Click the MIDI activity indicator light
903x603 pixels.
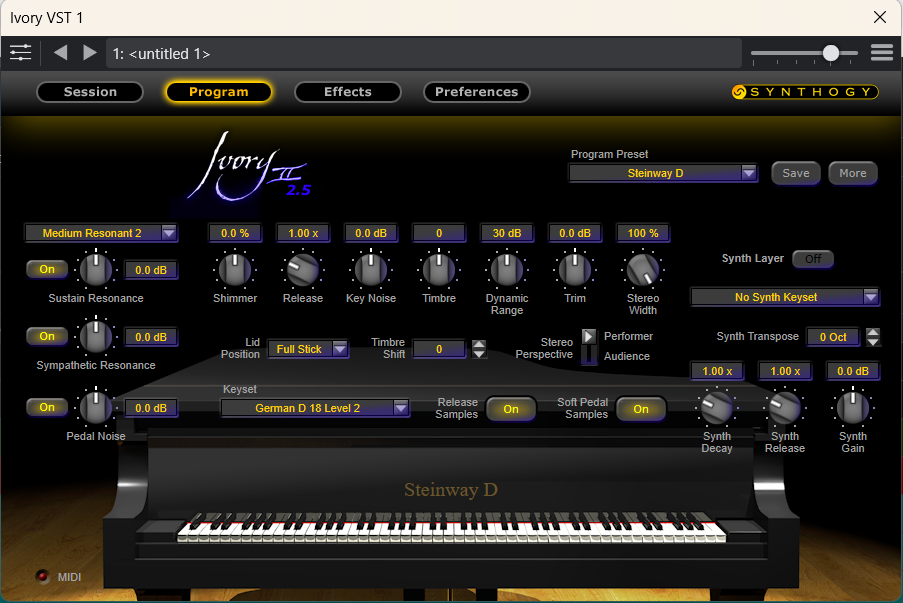pyautogui.click(x=42, y=576)
